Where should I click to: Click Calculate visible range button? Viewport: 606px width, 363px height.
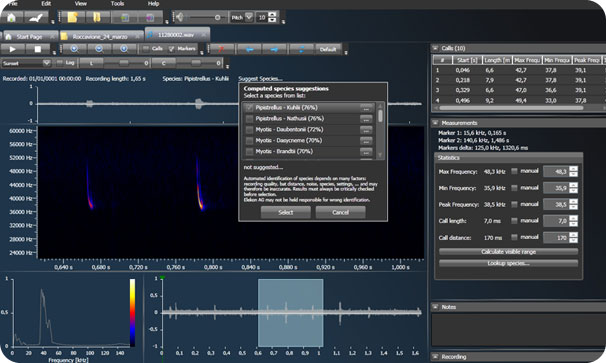[x=508, y=252]
